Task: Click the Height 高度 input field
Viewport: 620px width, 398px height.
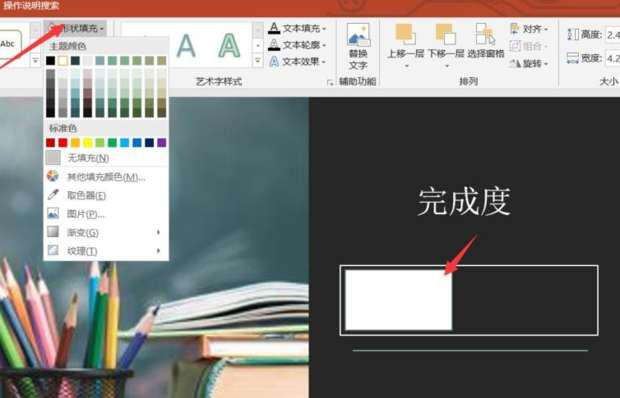Action: click(612, 35)
